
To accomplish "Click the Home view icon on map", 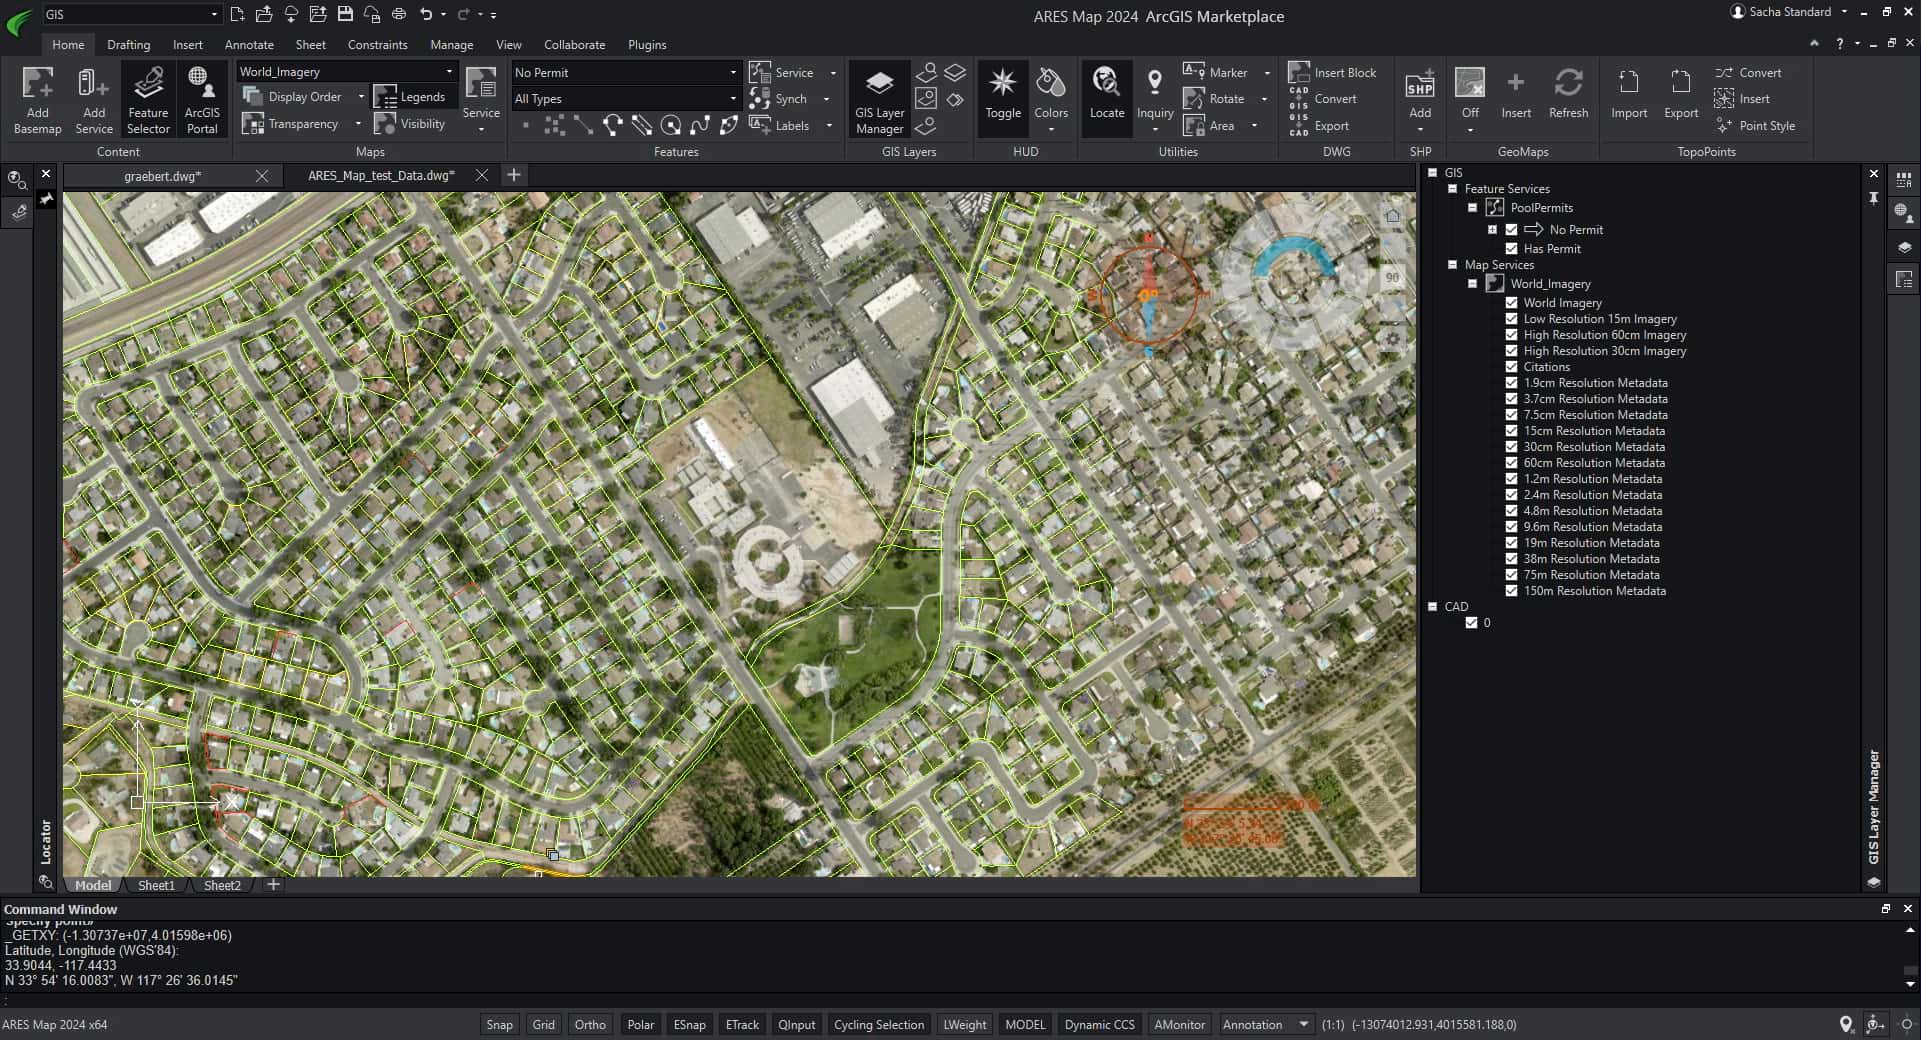I will tap(1393, 215).
